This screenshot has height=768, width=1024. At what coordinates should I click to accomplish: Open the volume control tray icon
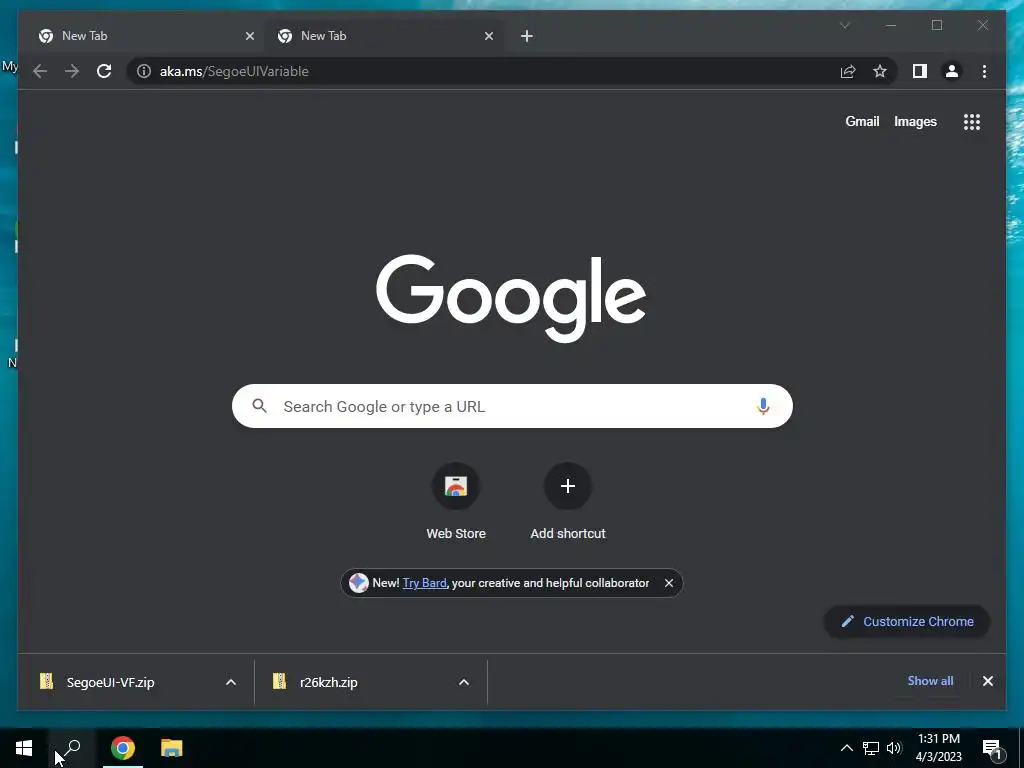point(894,748)
